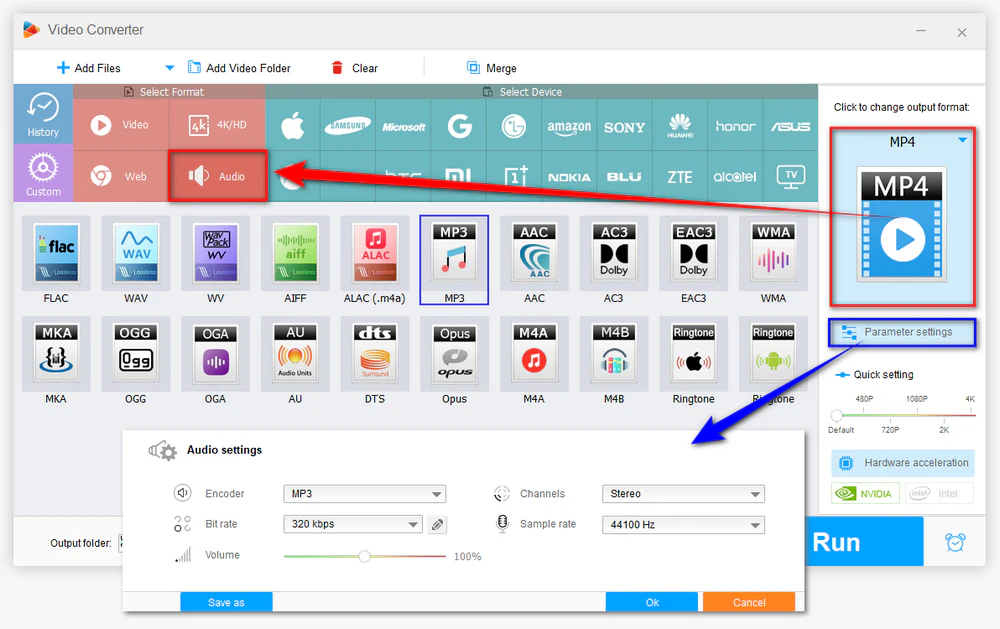Open the Add Files dropdown arrow
Viewport: 1000px width, 629px height.
169,68
